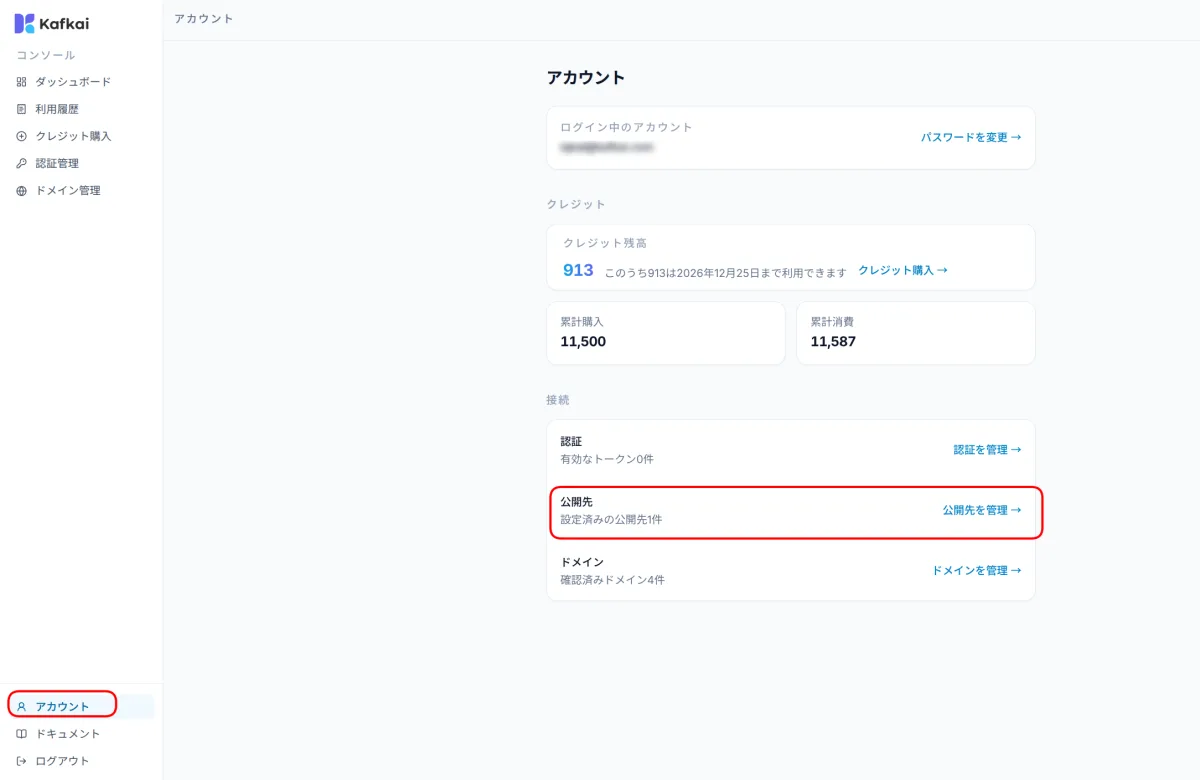
Task: Click the アカウント page heading
Action: tap(586, 78)
